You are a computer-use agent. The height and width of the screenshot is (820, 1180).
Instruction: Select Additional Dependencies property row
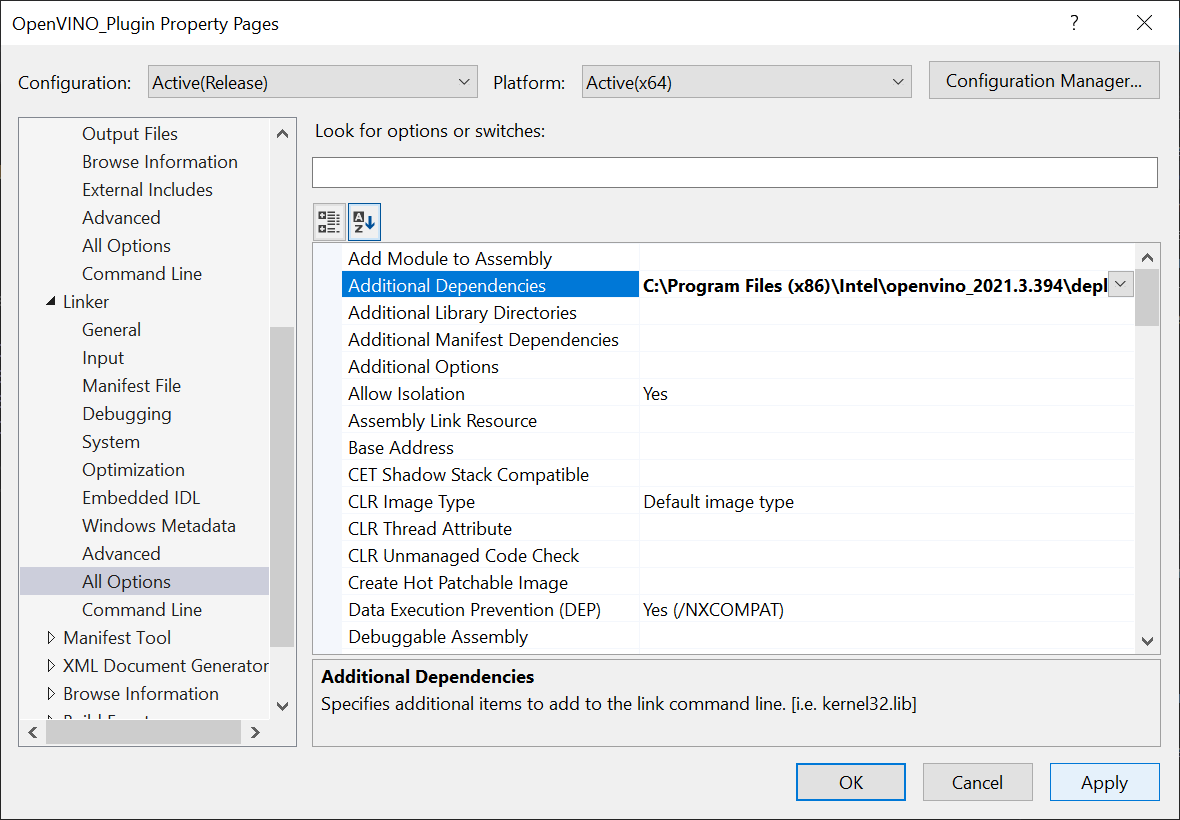pos(491,285)
